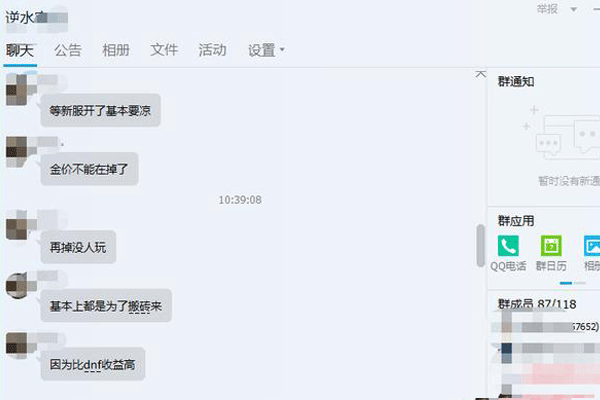The image size is (600, 400).
Task: Click avatar beside 等新服开了基本要凉 message
Action: (x=16, y=90)
